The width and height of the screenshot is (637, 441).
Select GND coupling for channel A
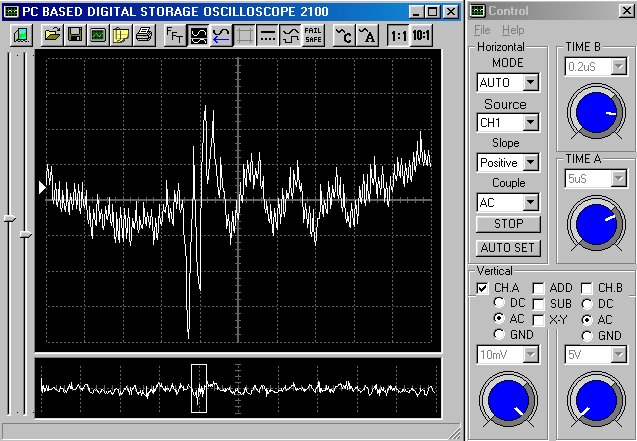tap(499, 335)
